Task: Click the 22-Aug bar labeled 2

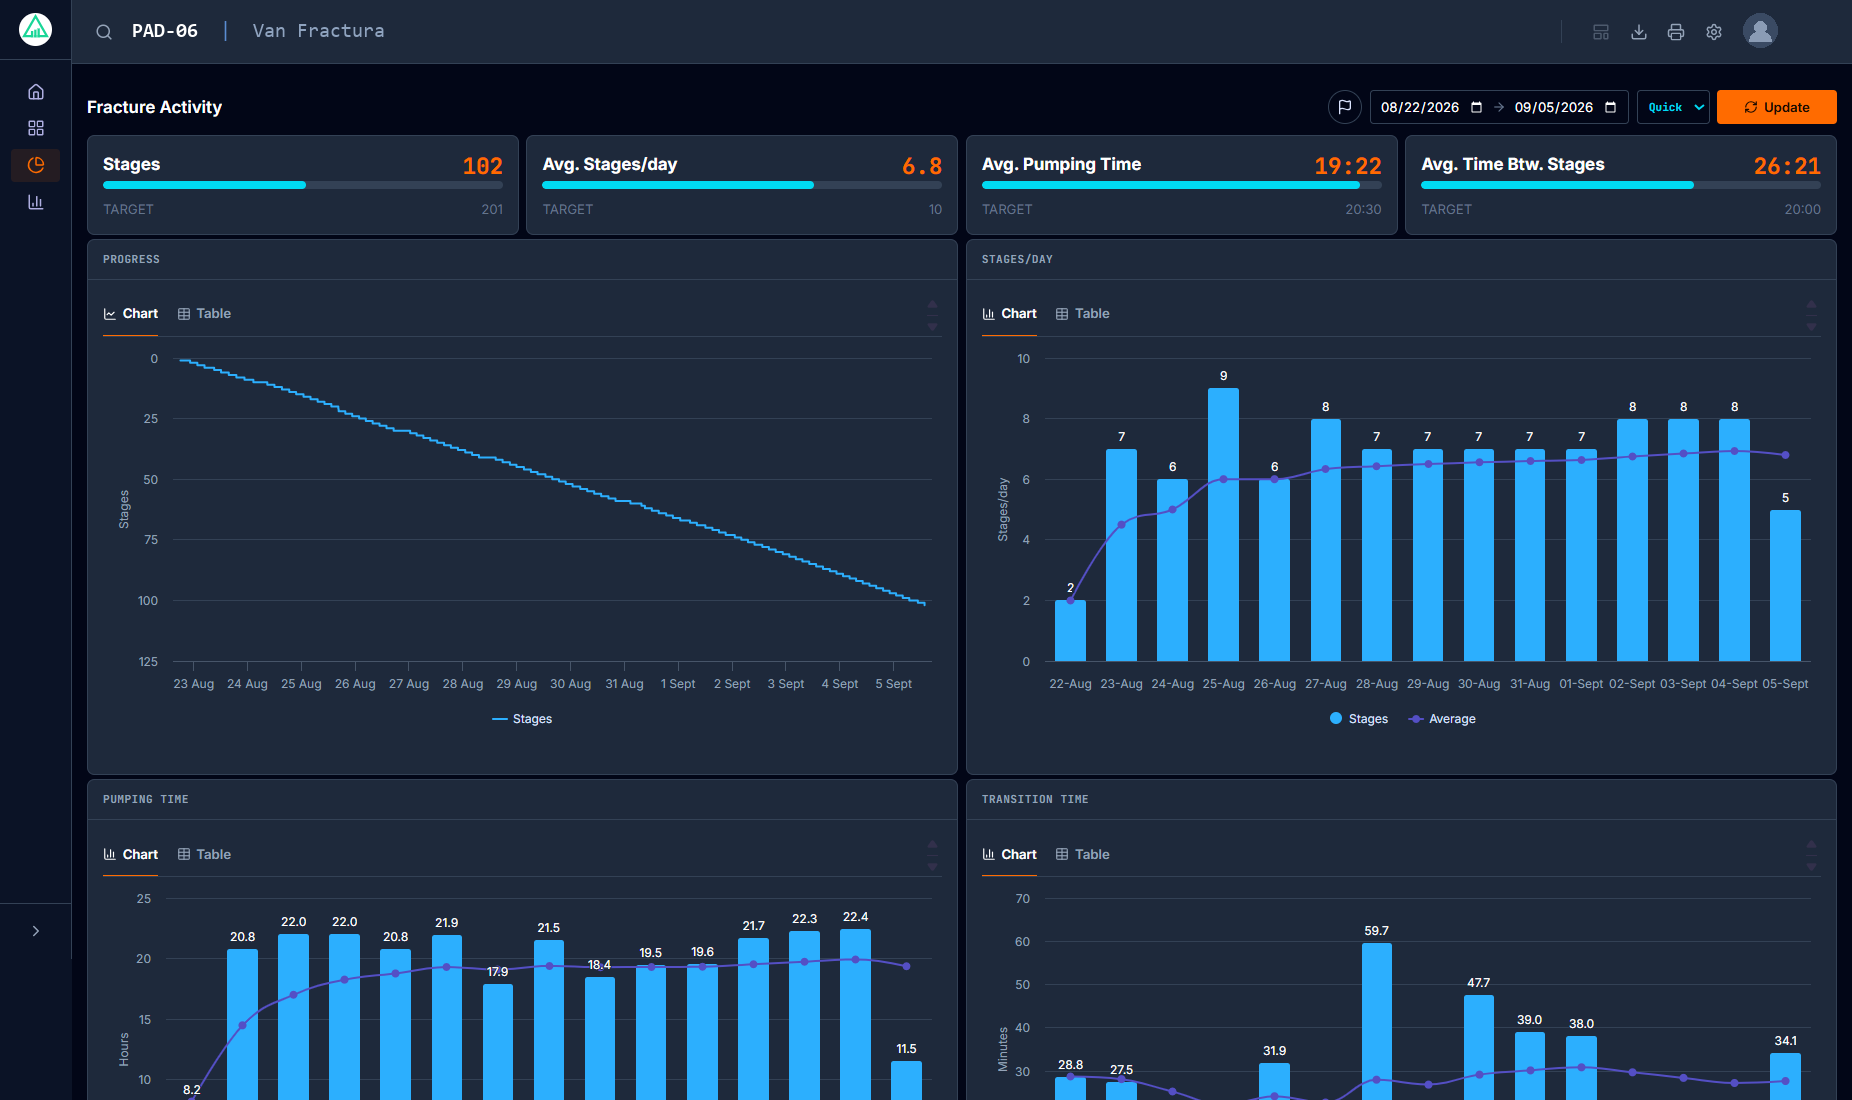Action: coord(1070,631)
